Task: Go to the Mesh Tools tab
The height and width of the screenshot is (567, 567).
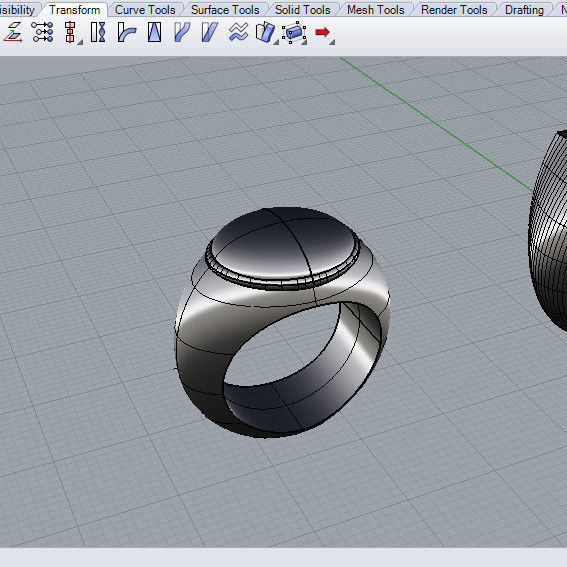Action: pos(376,10)
